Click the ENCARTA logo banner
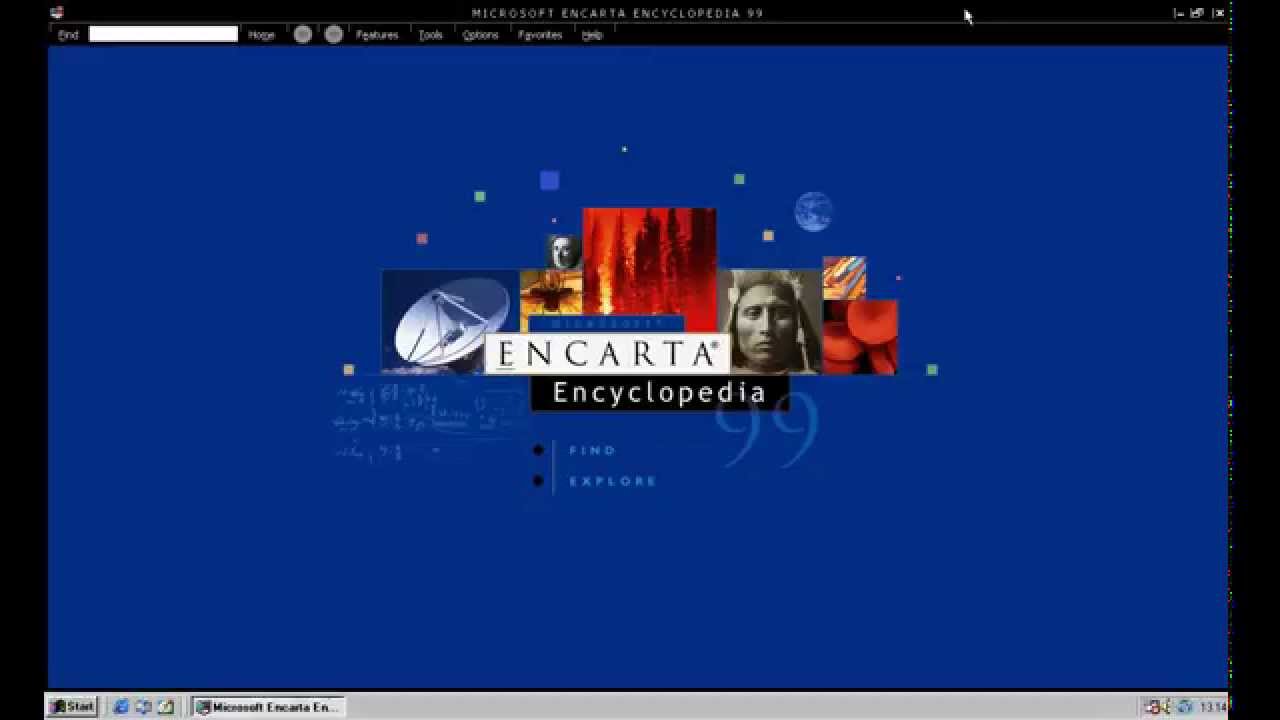1280x720 pixels. (x=608, y=354)
